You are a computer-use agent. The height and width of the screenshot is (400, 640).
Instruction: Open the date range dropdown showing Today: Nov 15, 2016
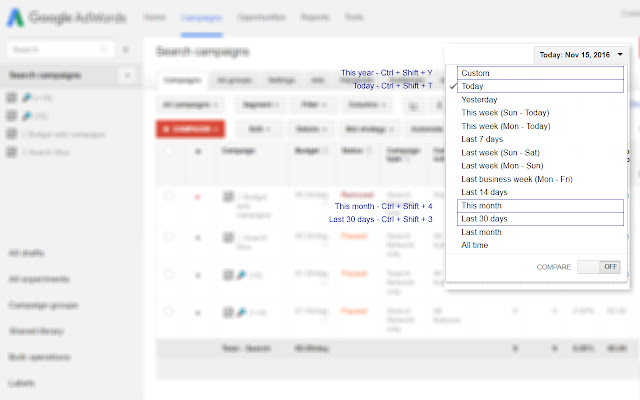tap(581, 55)
